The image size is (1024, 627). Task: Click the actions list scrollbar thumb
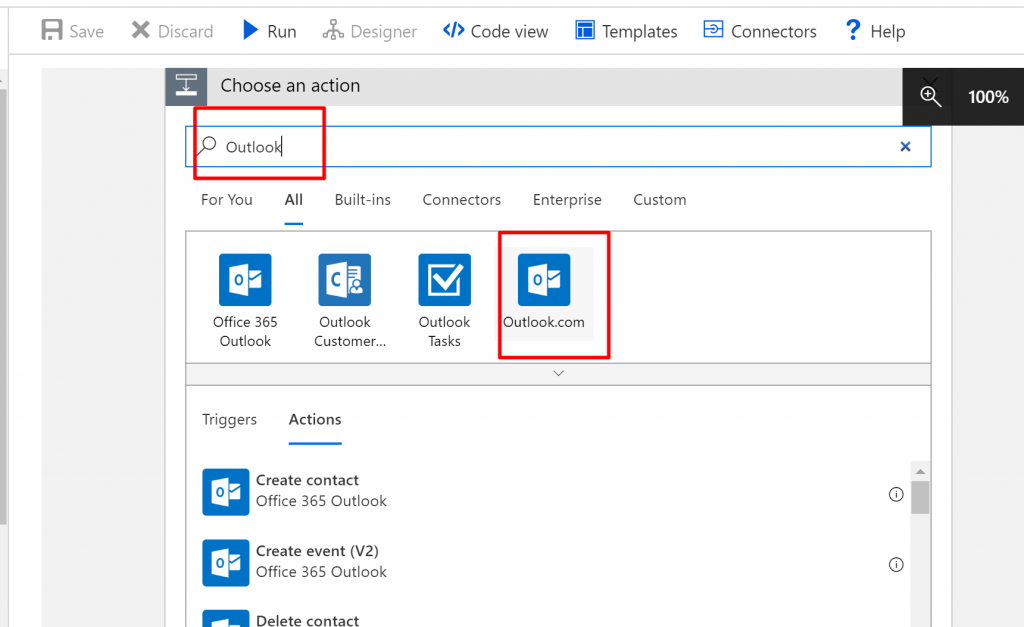(x=920, y=498)
